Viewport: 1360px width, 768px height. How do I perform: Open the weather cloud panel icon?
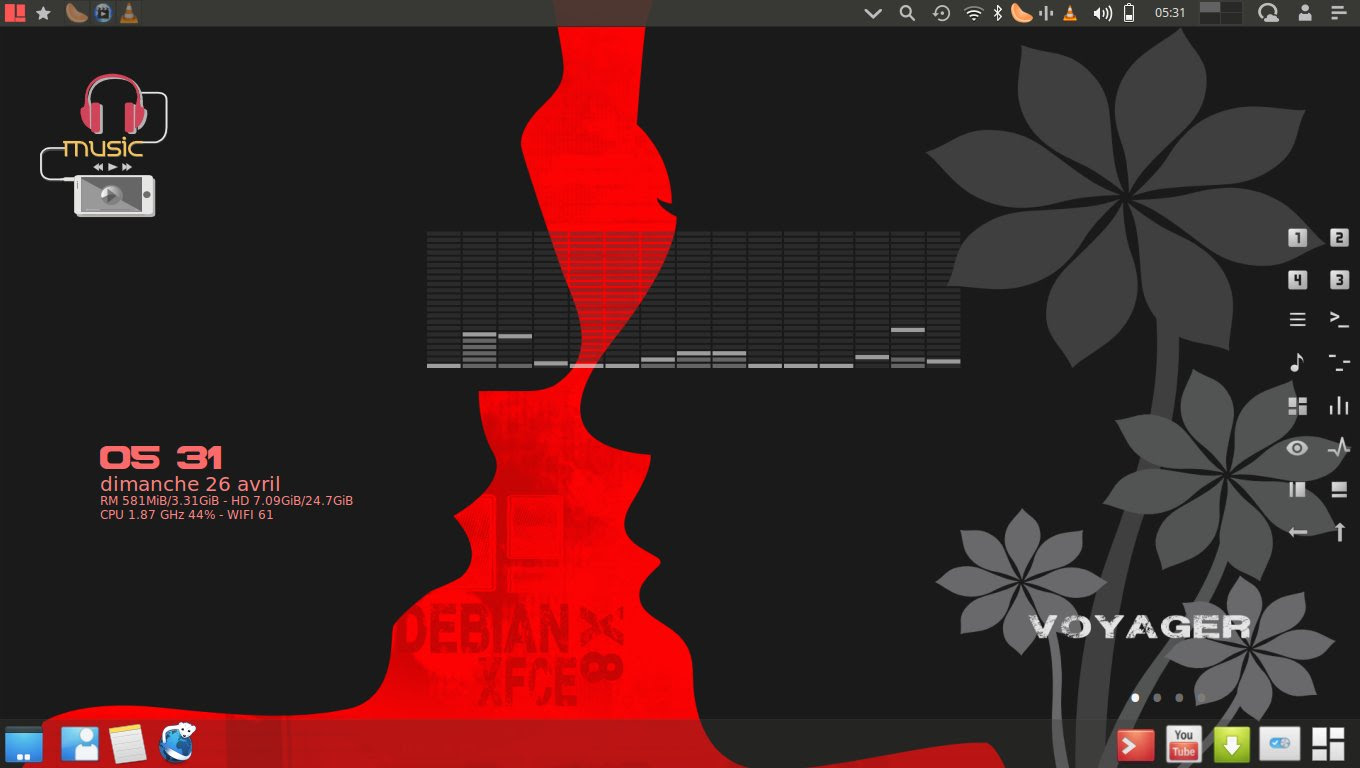click(1268, 13)
